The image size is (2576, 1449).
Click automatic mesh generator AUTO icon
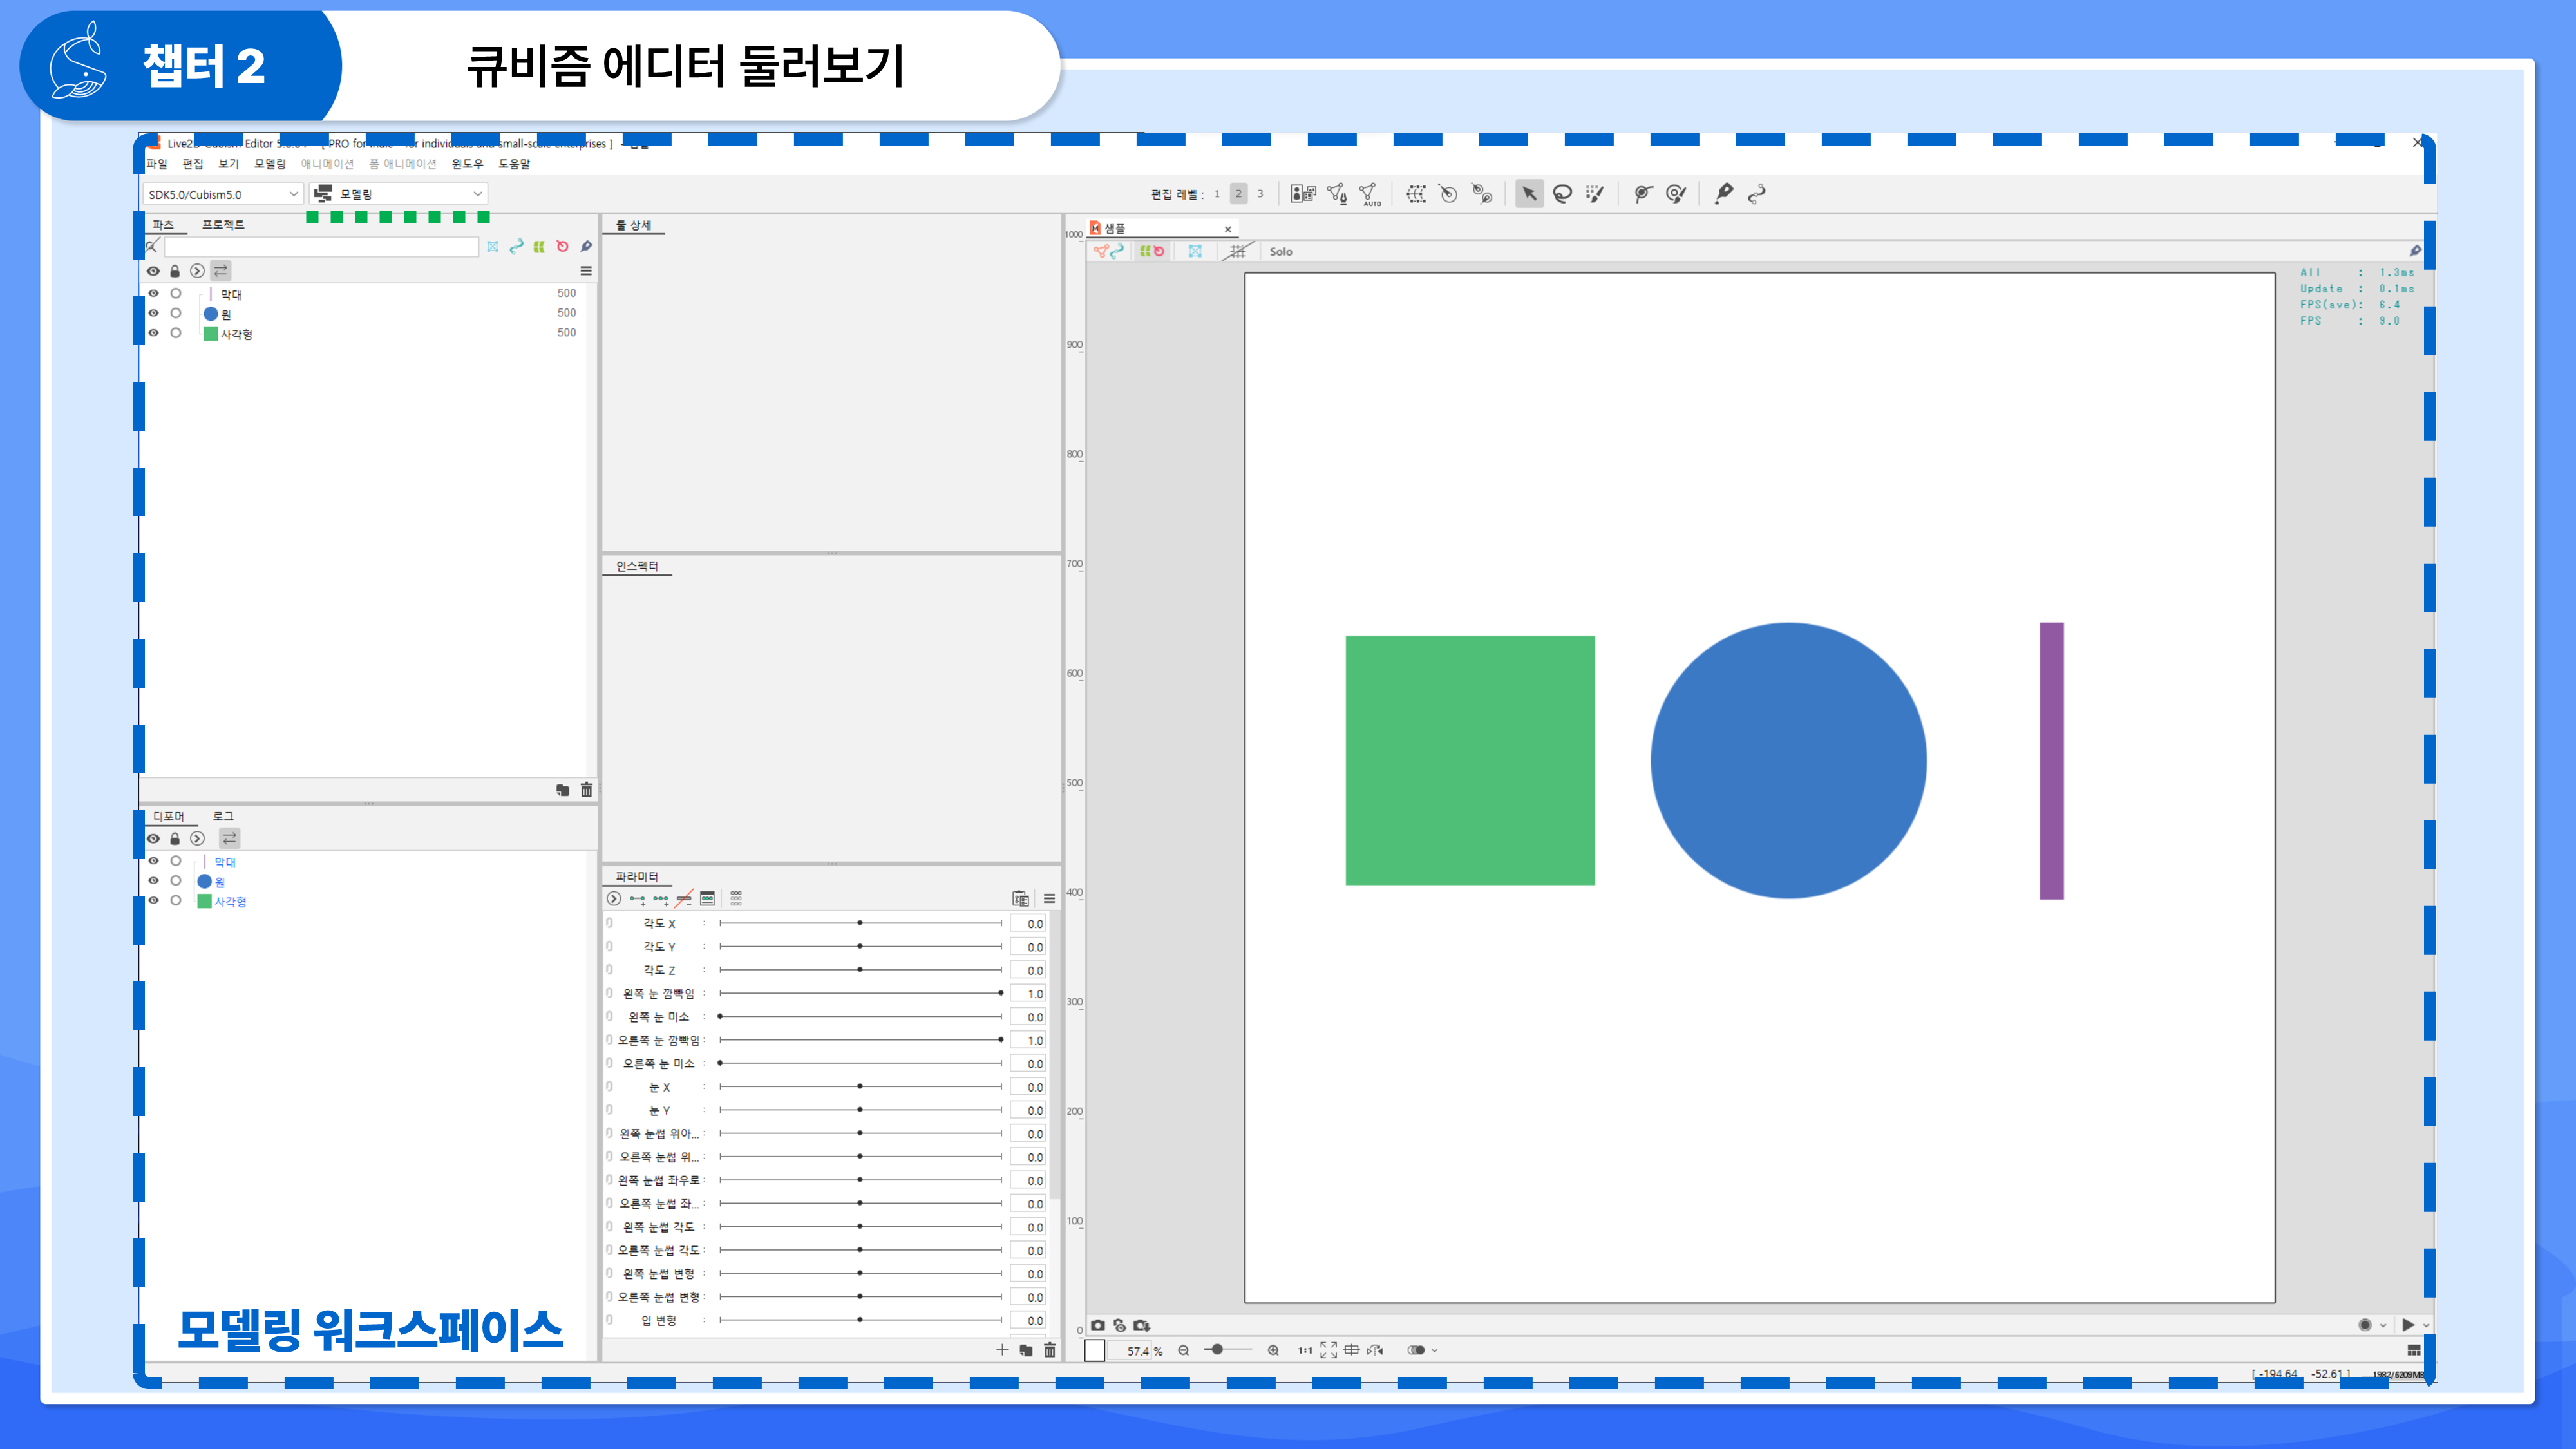point(1370,194)
